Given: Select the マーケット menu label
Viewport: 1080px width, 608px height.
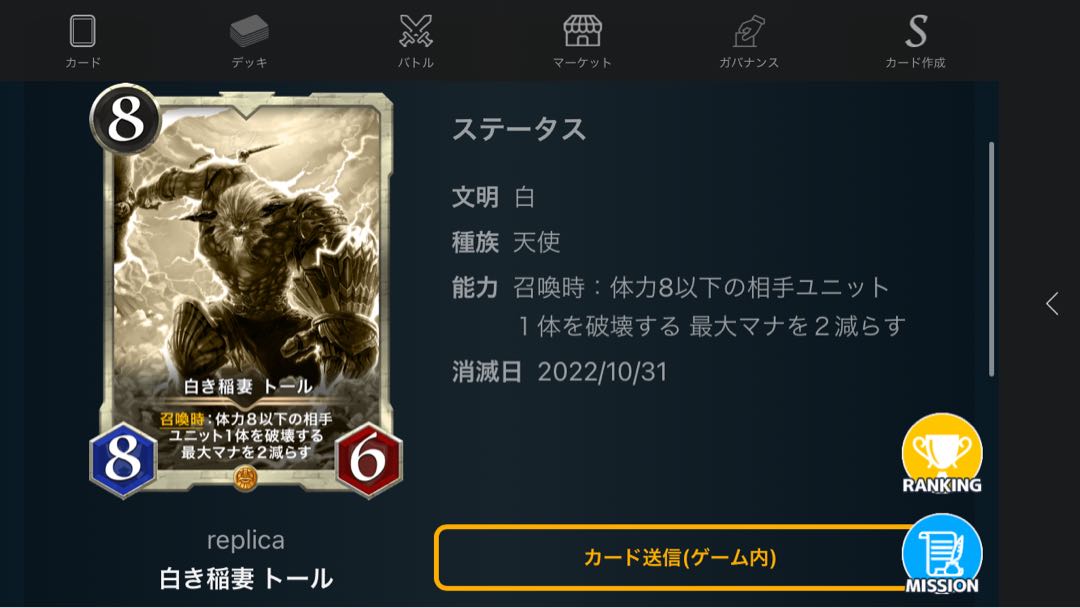Looking at the screenshot, I should pos(583,63).
